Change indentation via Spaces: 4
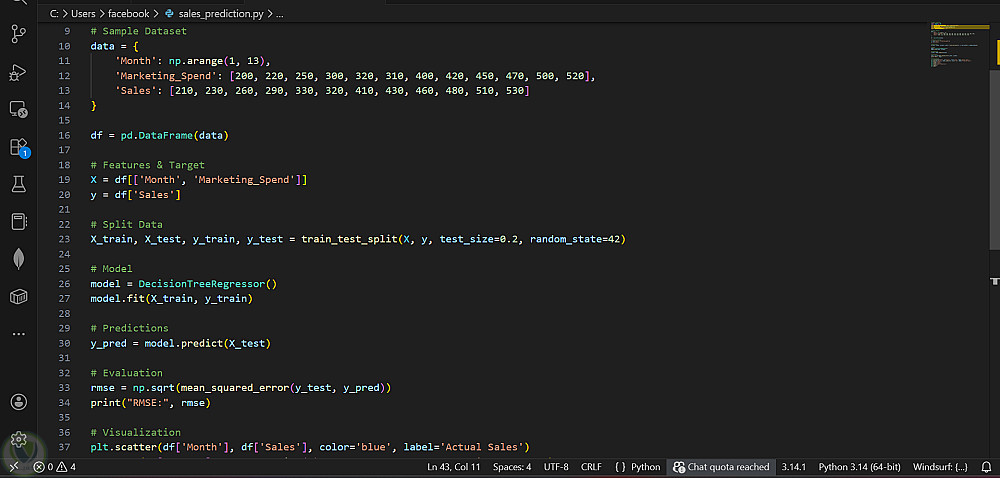 [x=512, y=467]
